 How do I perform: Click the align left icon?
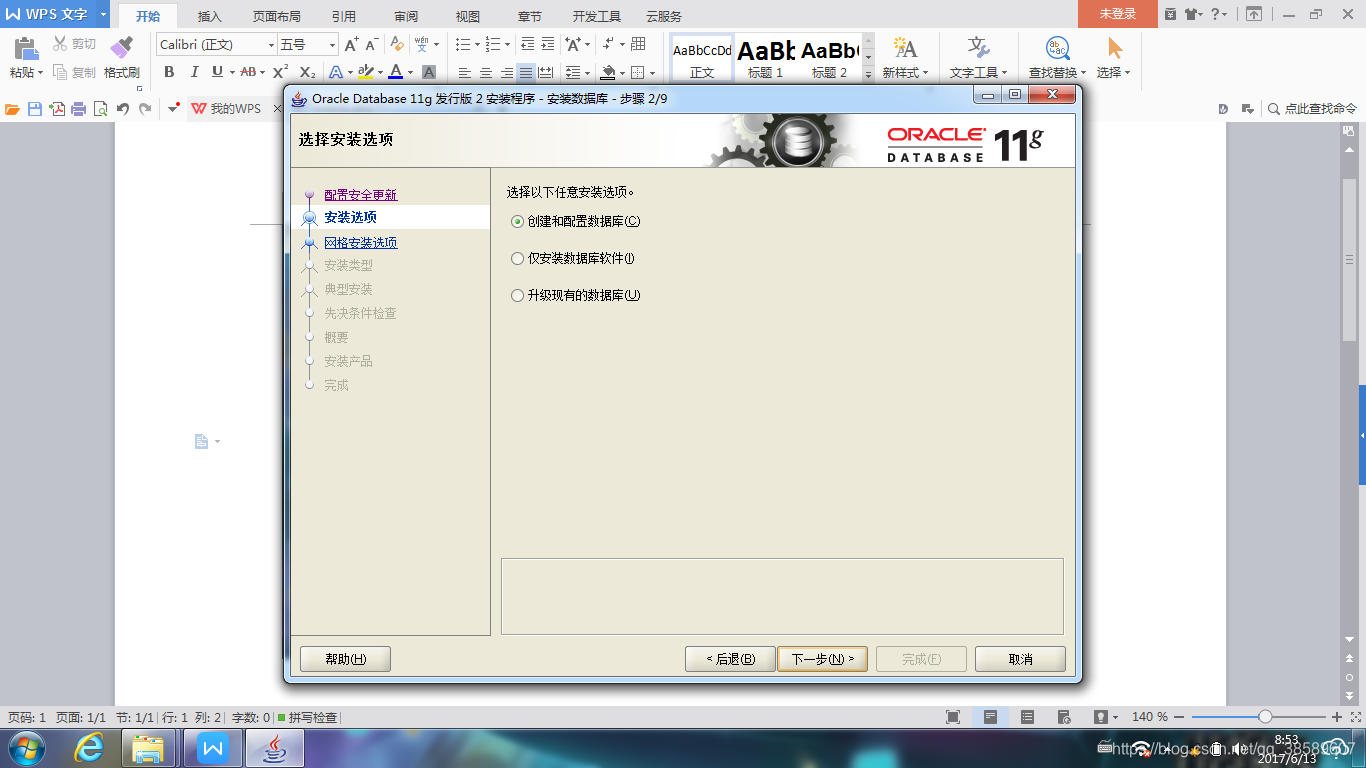(x=464, y=72)
